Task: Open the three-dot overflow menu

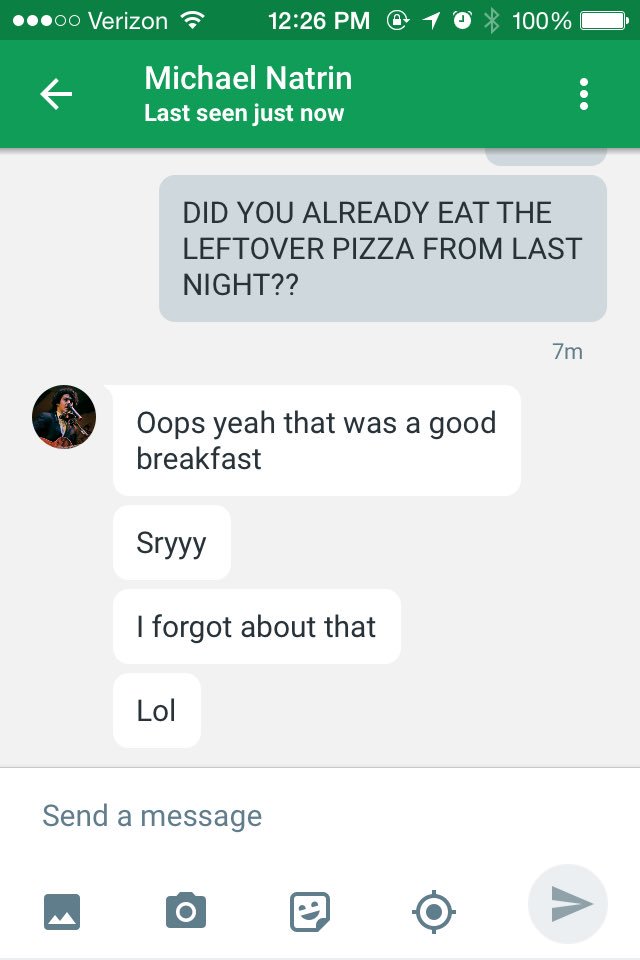Action: tap(584, 94)
